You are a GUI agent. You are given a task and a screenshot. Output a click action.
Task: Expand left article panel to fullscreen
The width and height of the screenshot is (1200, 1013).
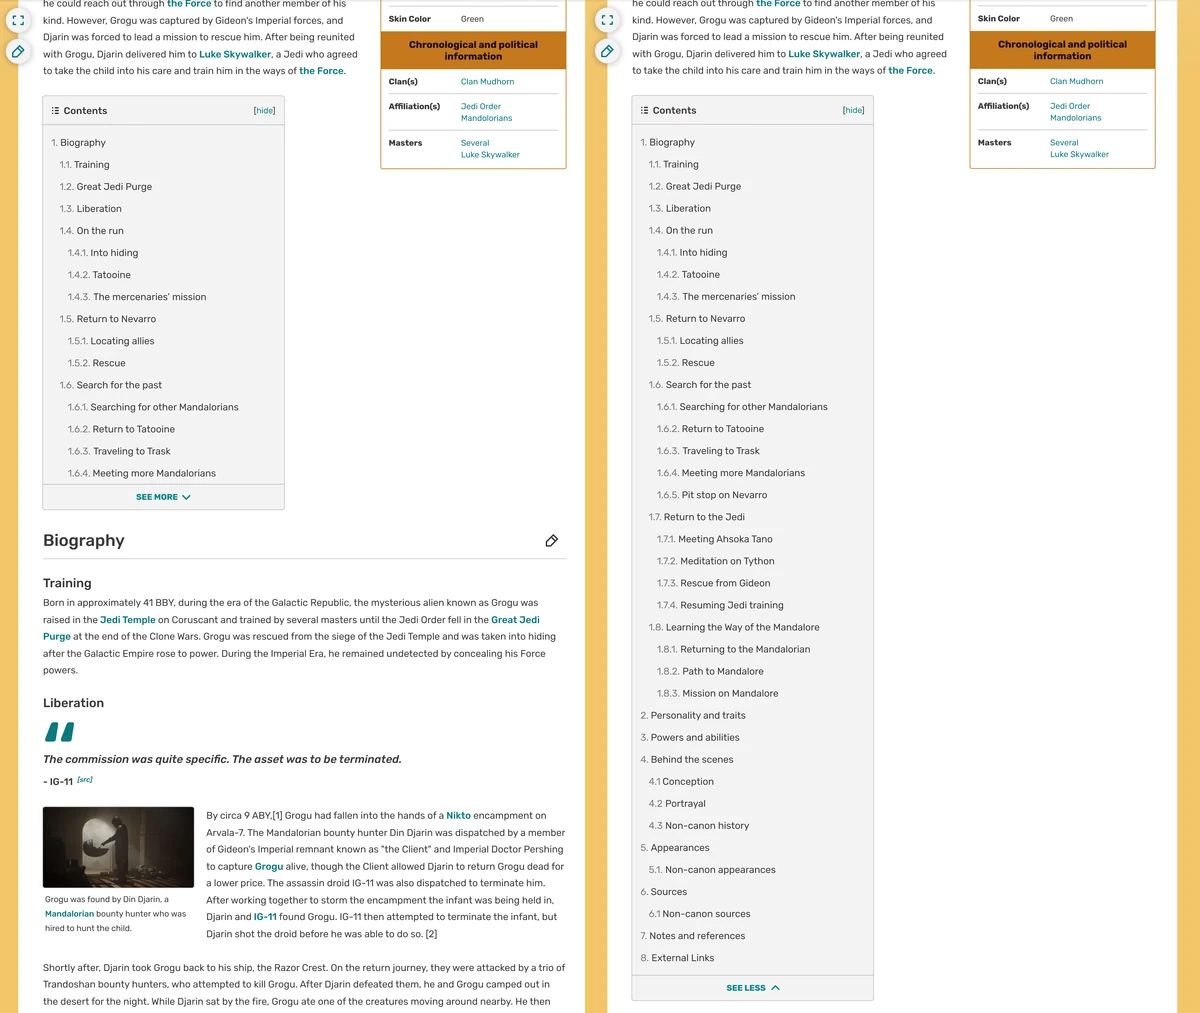(x=18, y=19)
